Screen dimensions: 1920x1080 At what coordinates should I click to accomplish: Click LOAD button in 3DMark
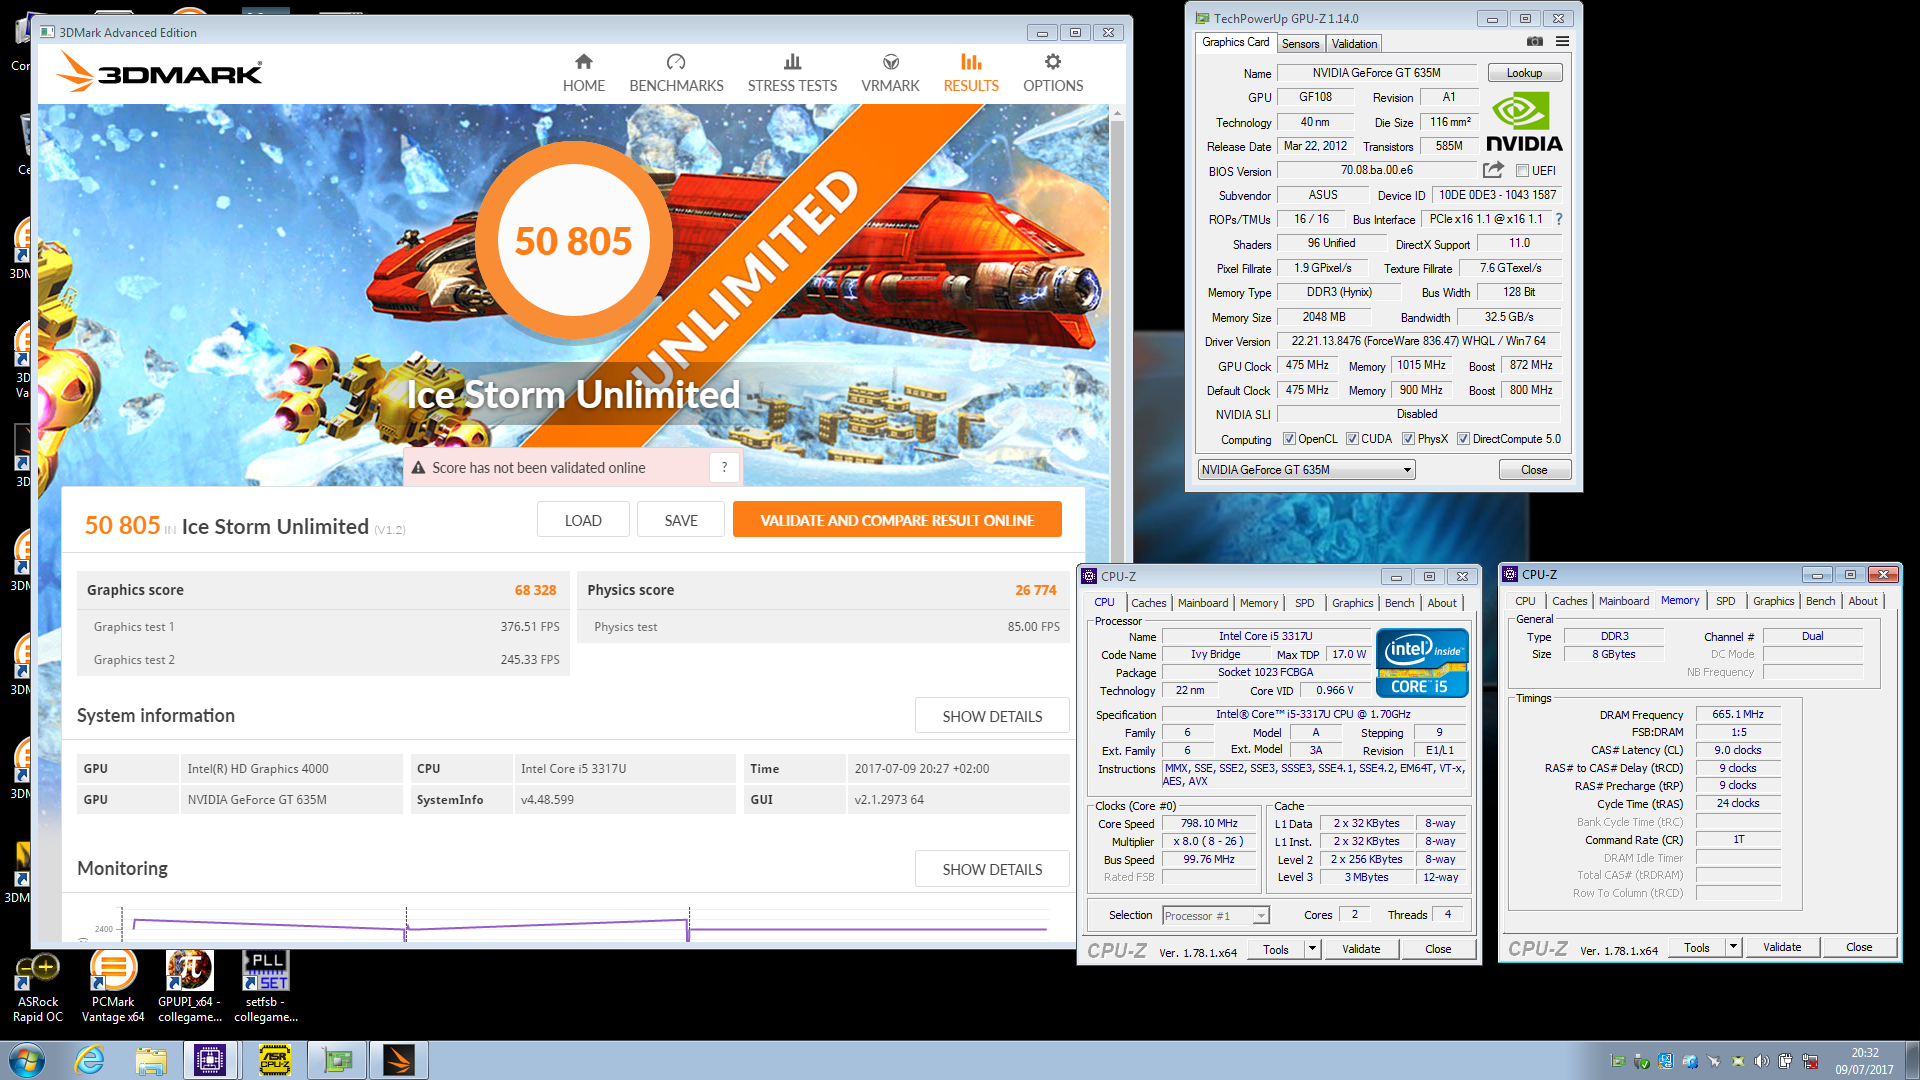pos(583,520)
